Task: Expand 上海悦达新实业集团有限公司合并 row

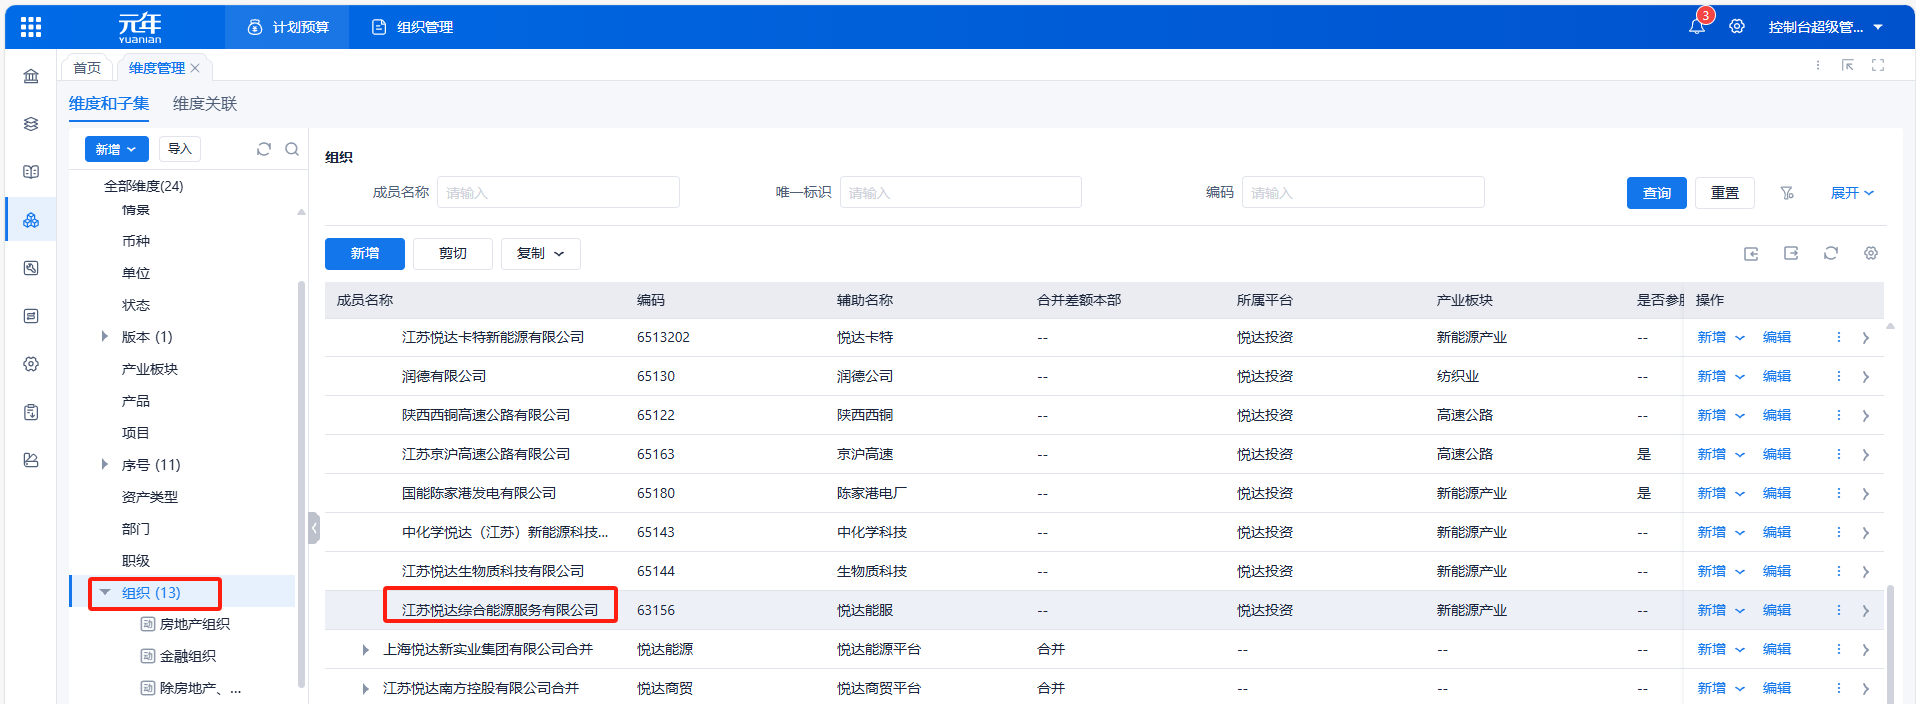Action: [365, 650]
